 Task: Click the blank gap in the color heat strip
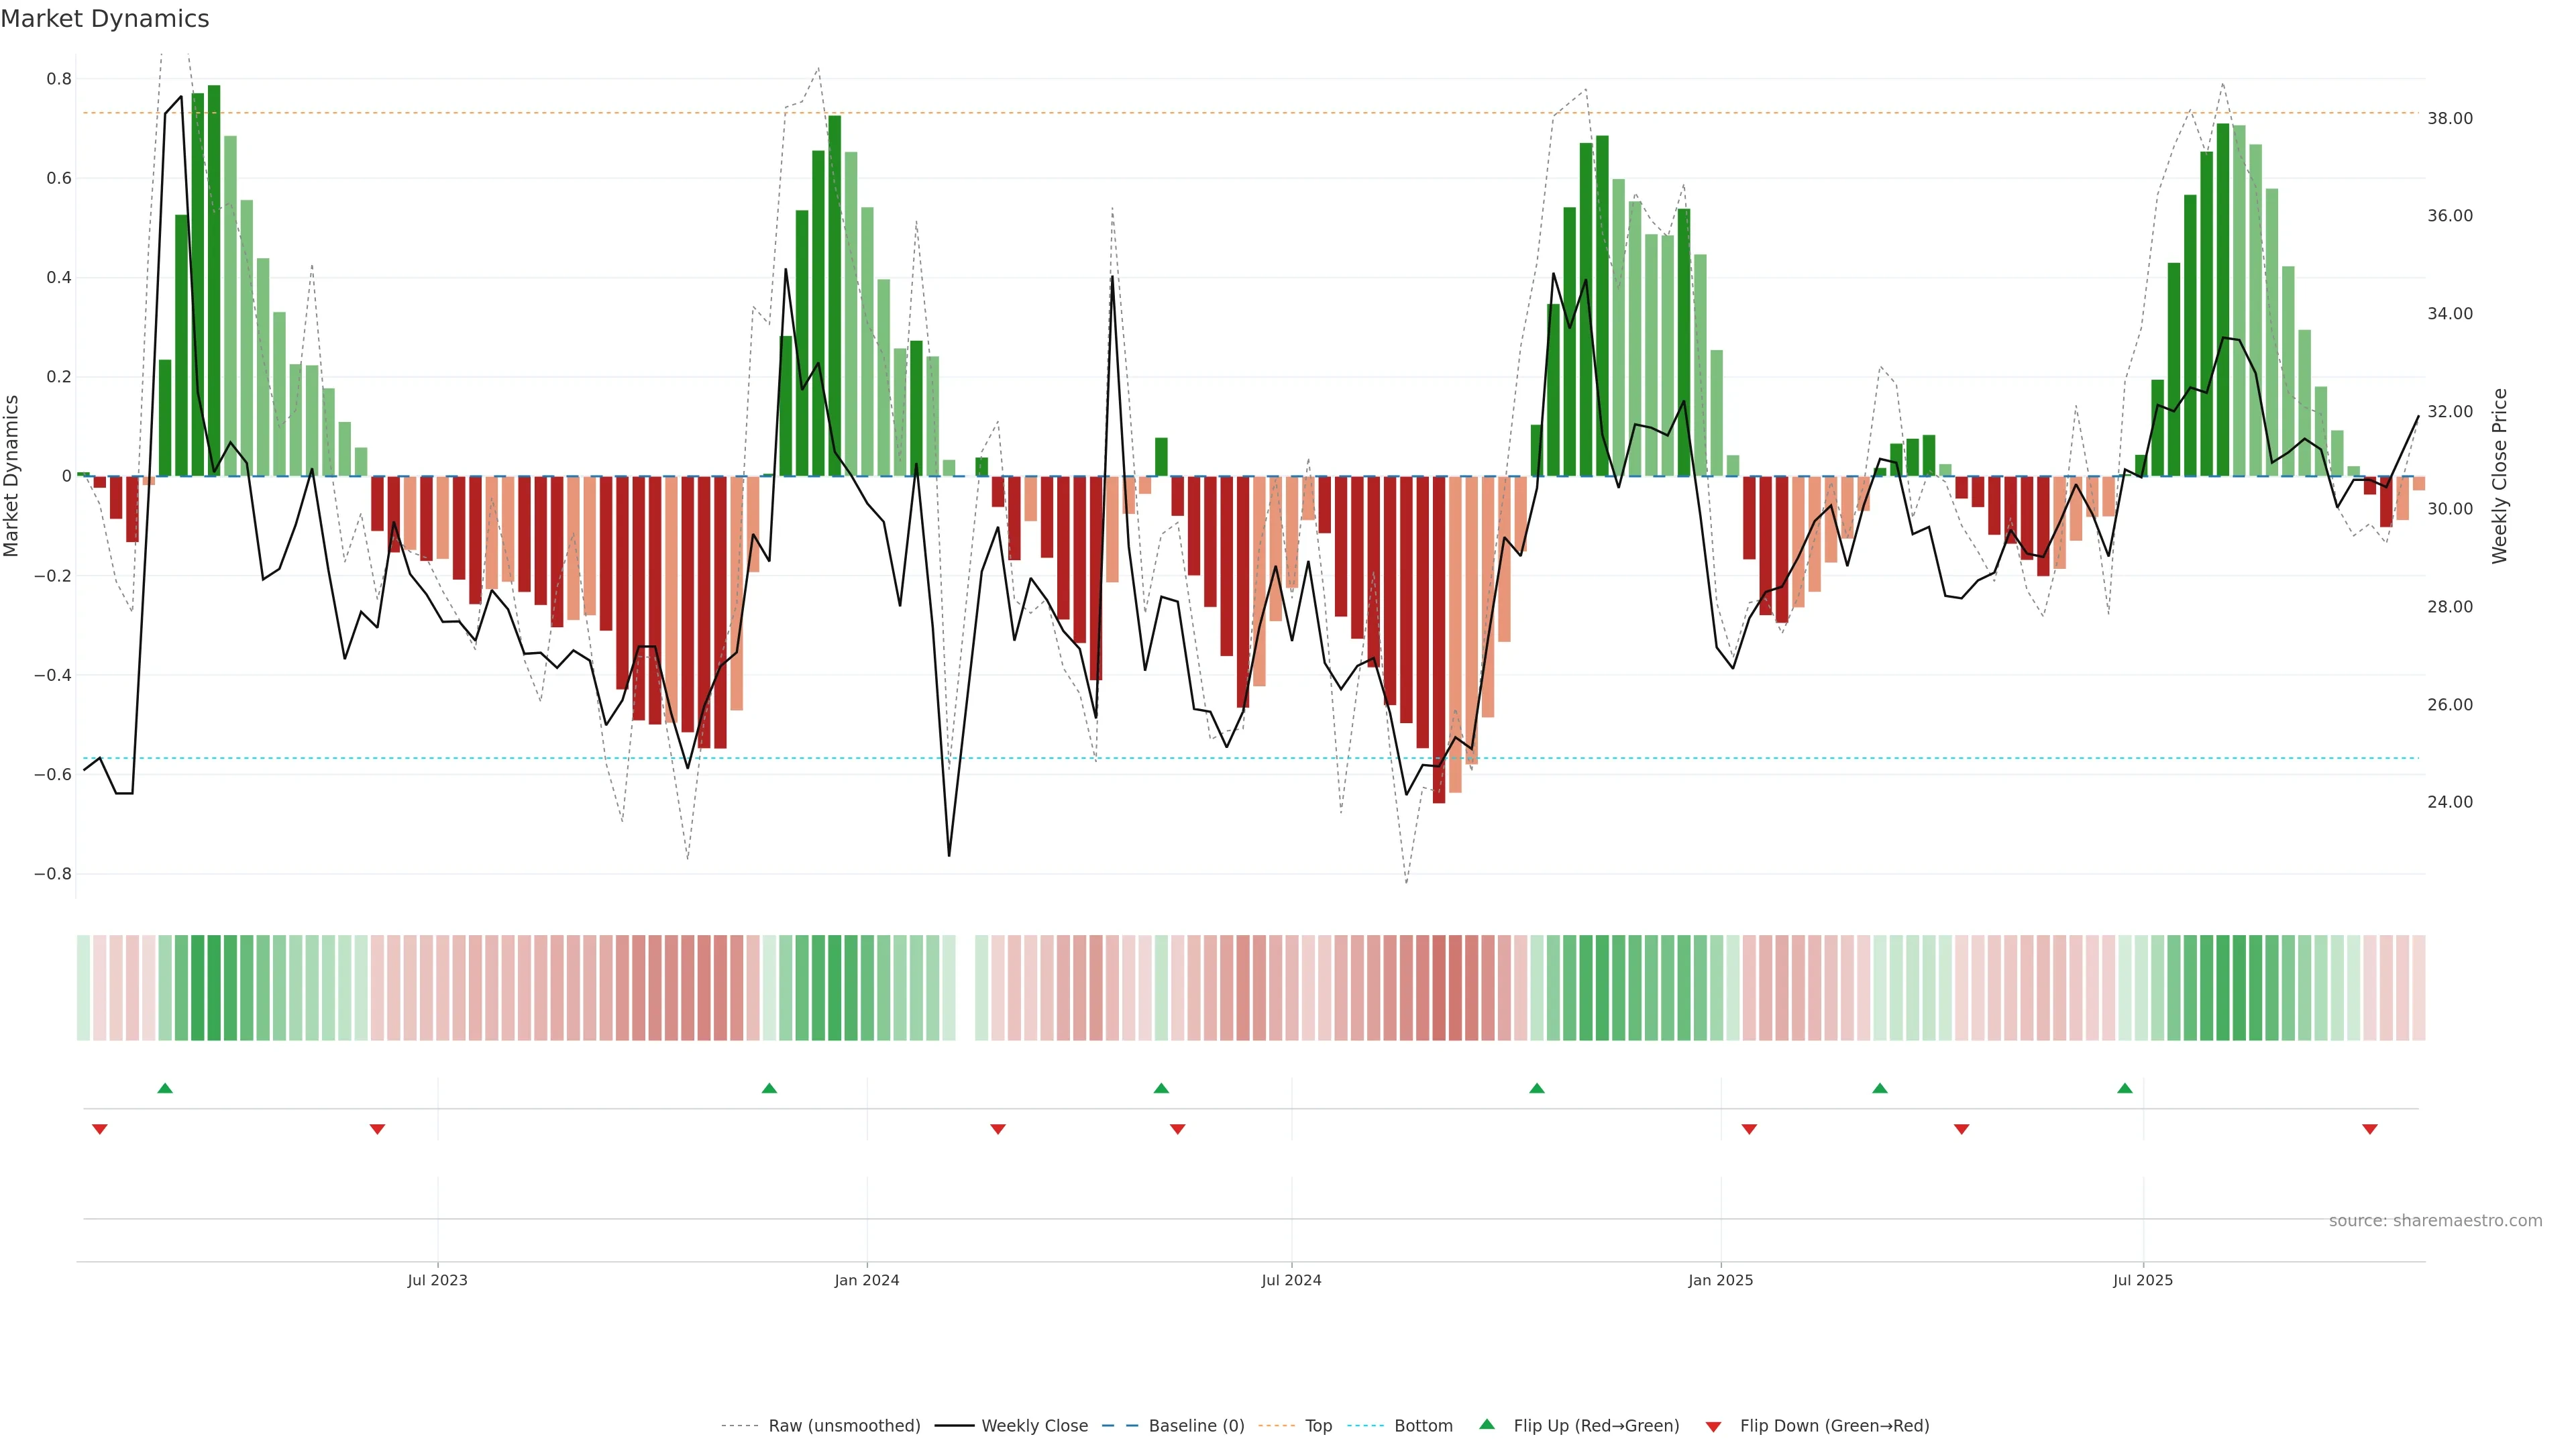coord(965,988)
